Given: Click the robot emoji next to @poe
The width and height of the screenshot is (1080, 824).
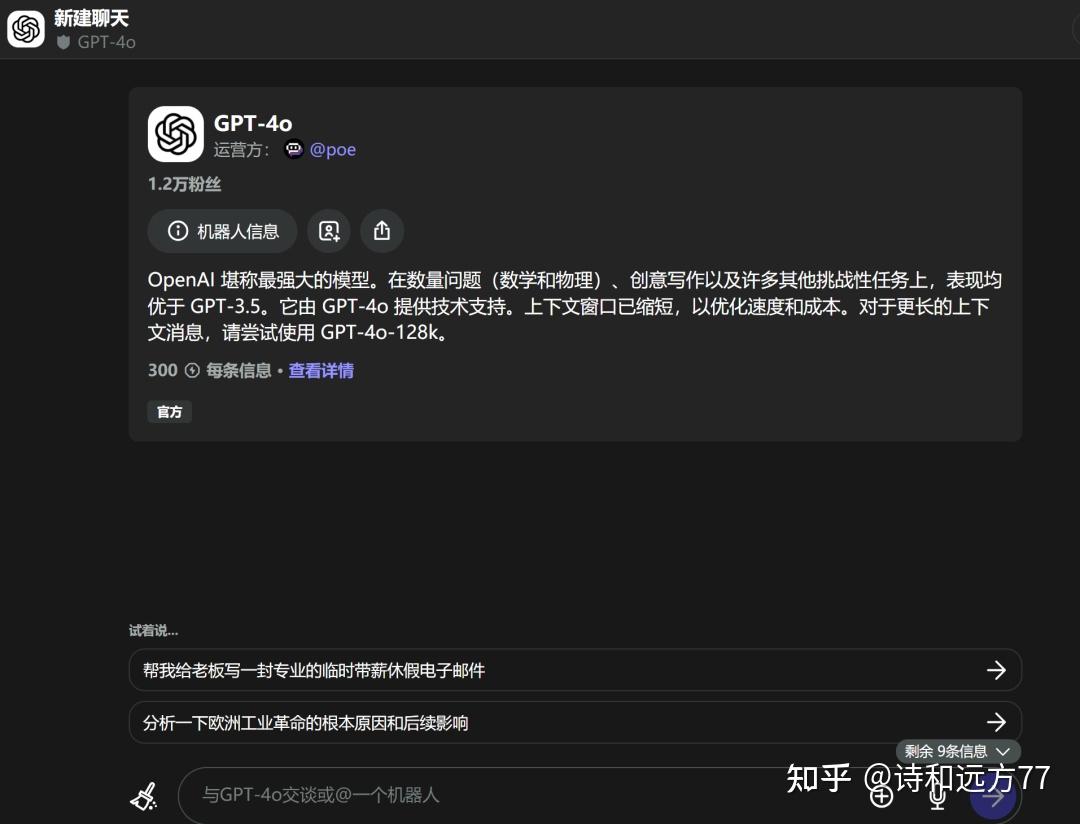Looking at the screenshot, I should (293, 150).
